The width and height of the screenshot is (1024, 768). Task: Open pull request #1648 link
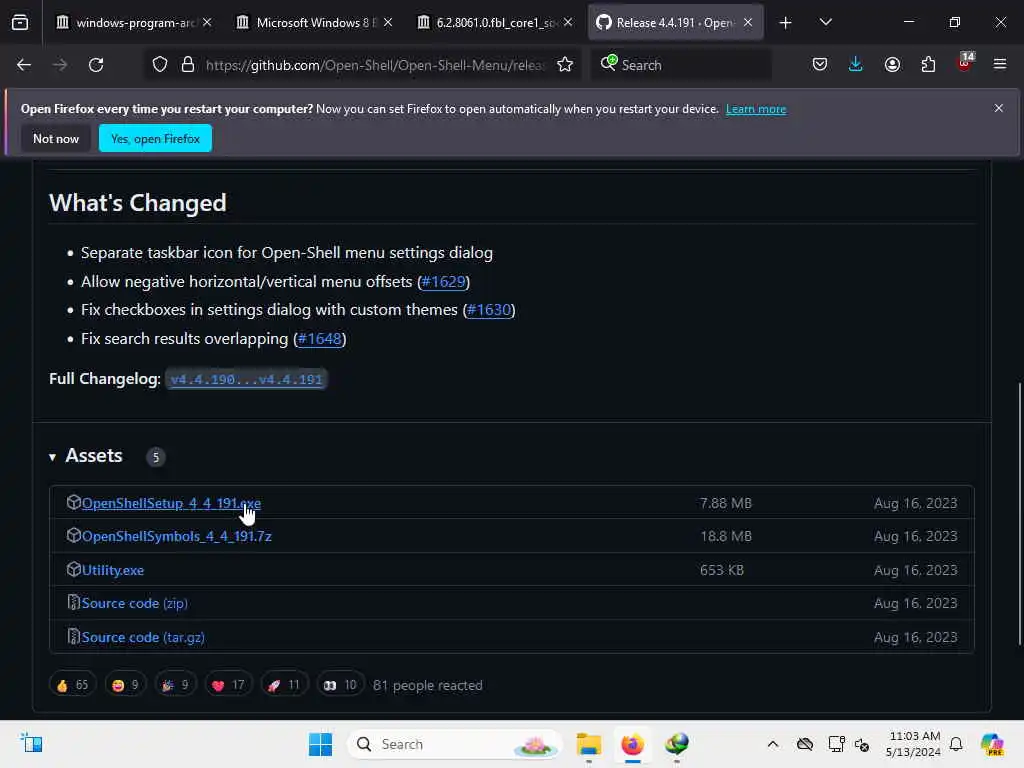[x=319, y=338]
